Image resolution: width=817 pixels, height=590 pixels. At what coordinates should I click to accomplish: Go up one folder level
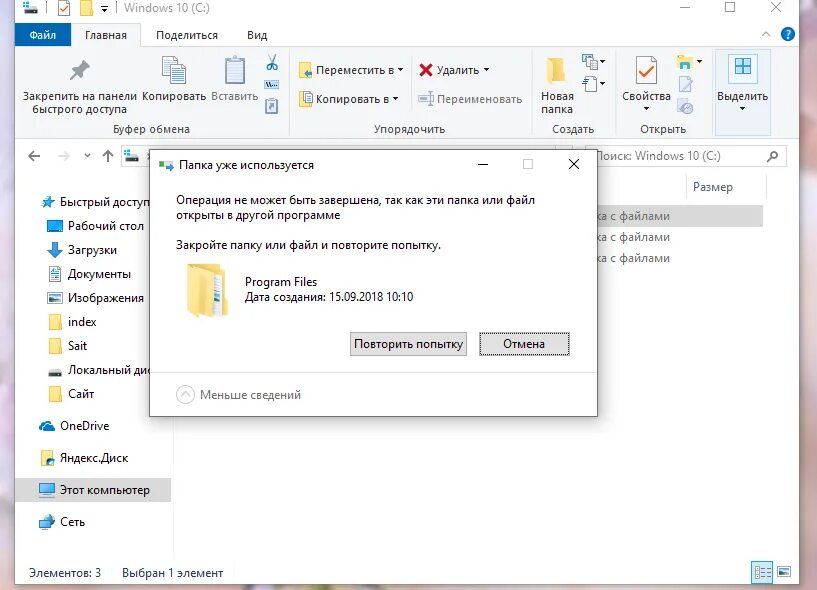(x=108, y=156)
